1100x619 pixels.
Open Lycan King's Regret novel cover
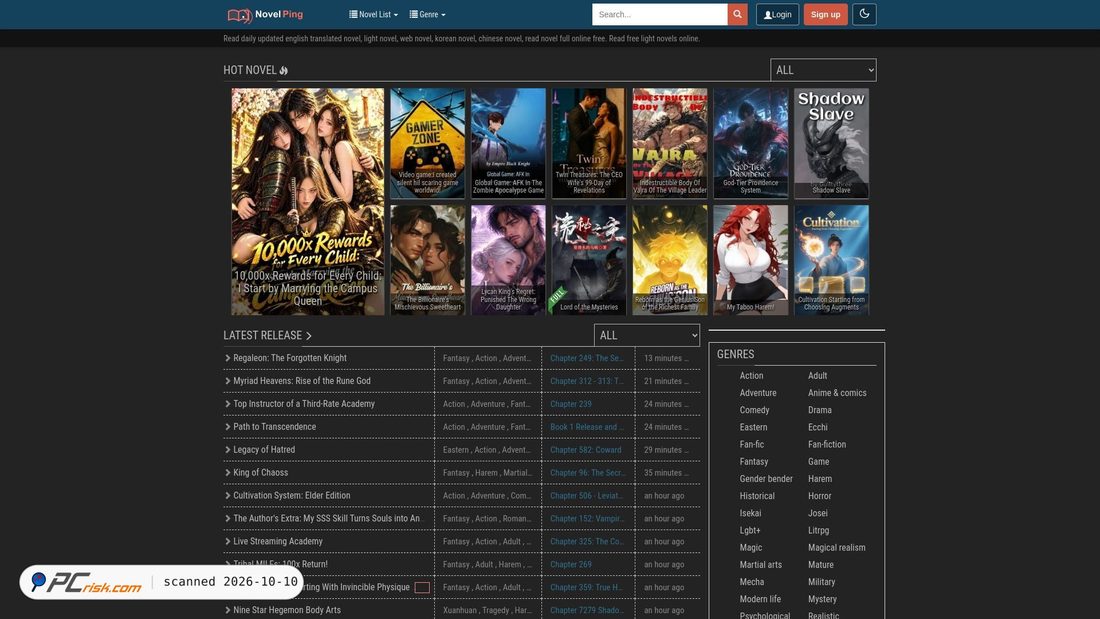tap(508, 260)
